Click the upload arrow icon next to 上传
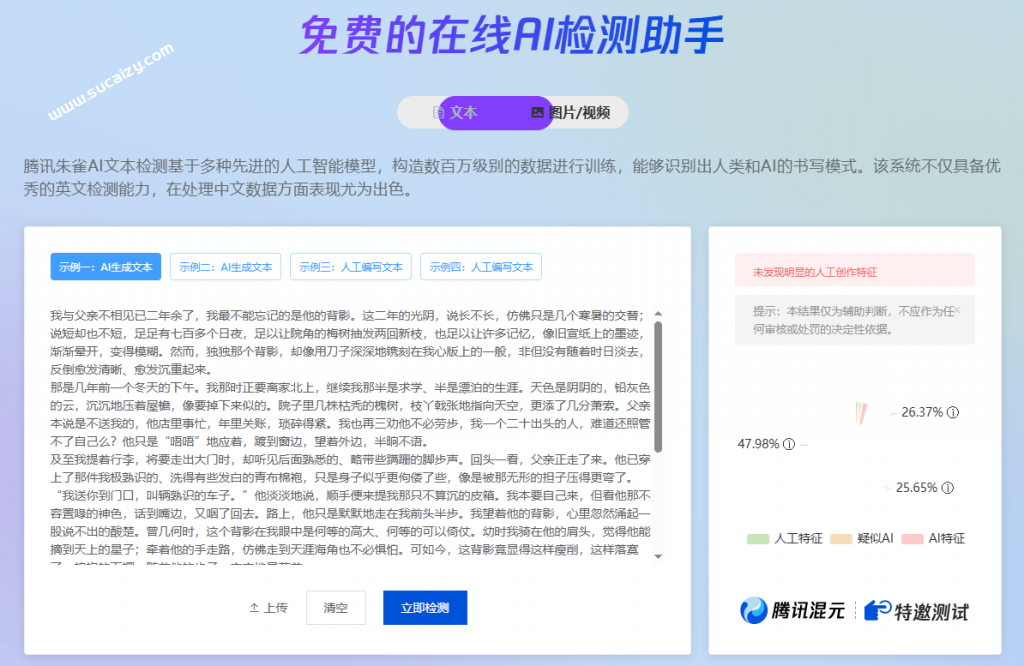 [254, 608]
